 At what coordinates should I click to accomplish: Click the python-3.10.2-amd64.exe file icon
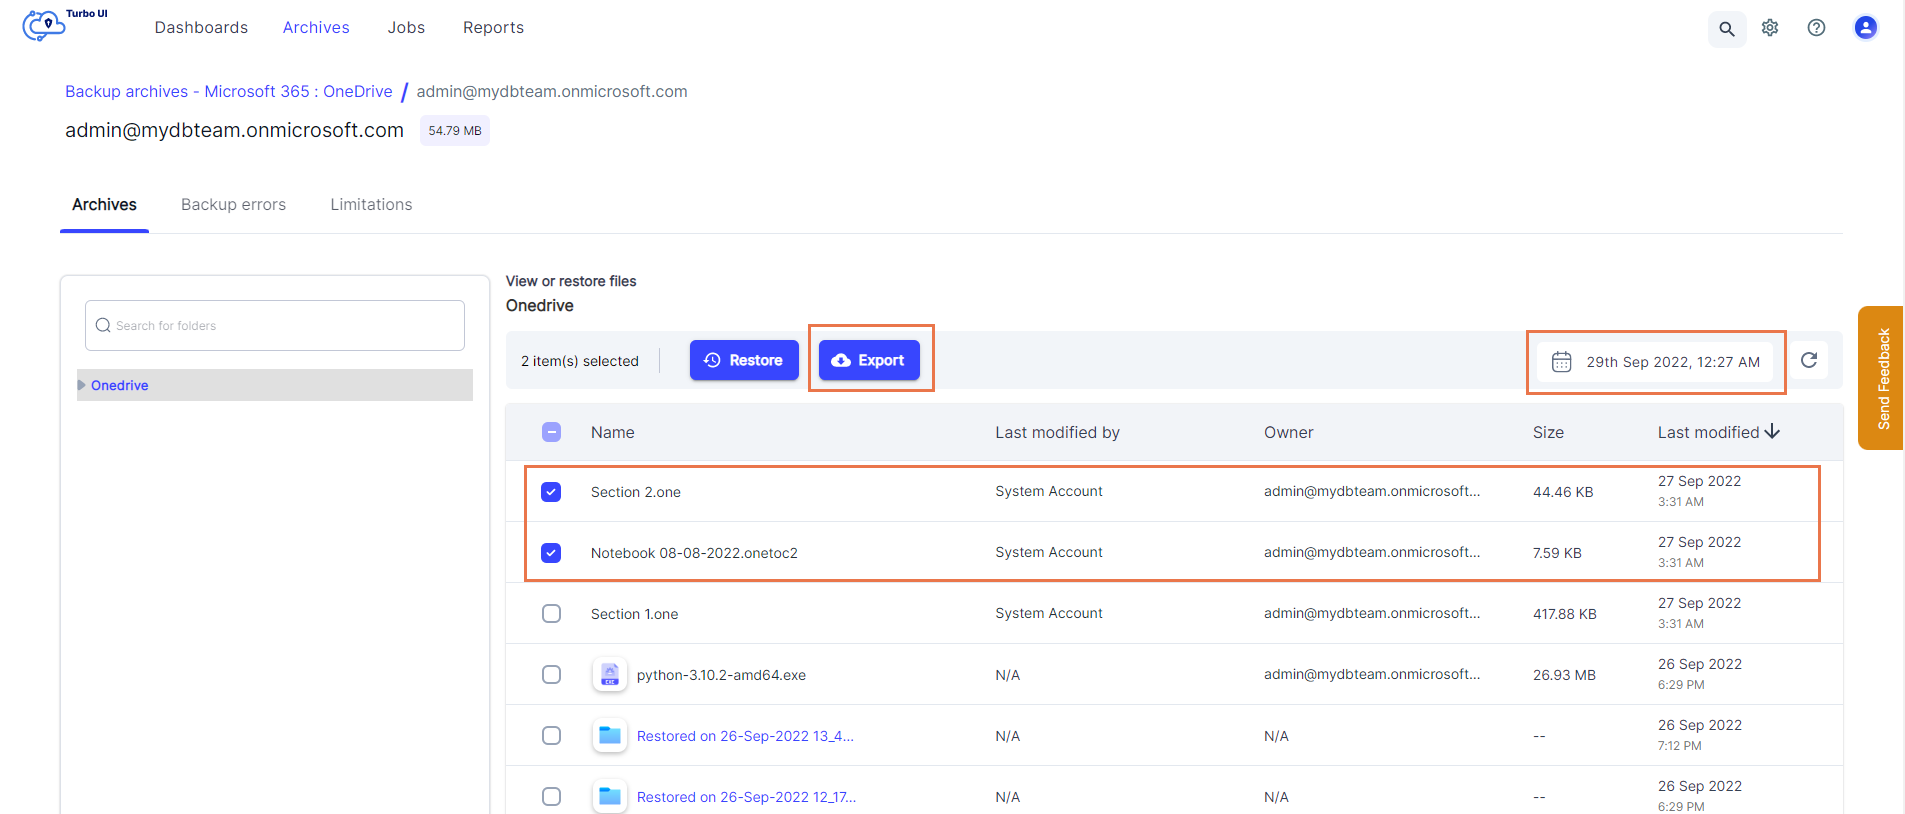[x=610, y=675]
